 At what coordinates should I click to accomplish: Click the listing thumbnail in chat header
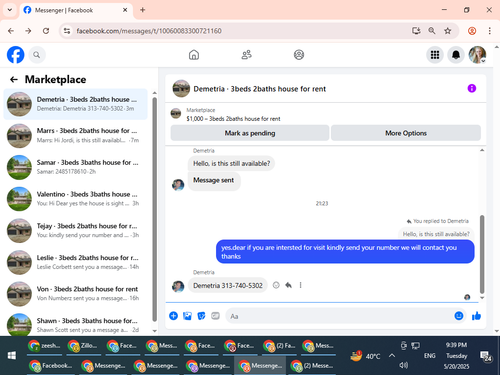(x=181, y=88)
